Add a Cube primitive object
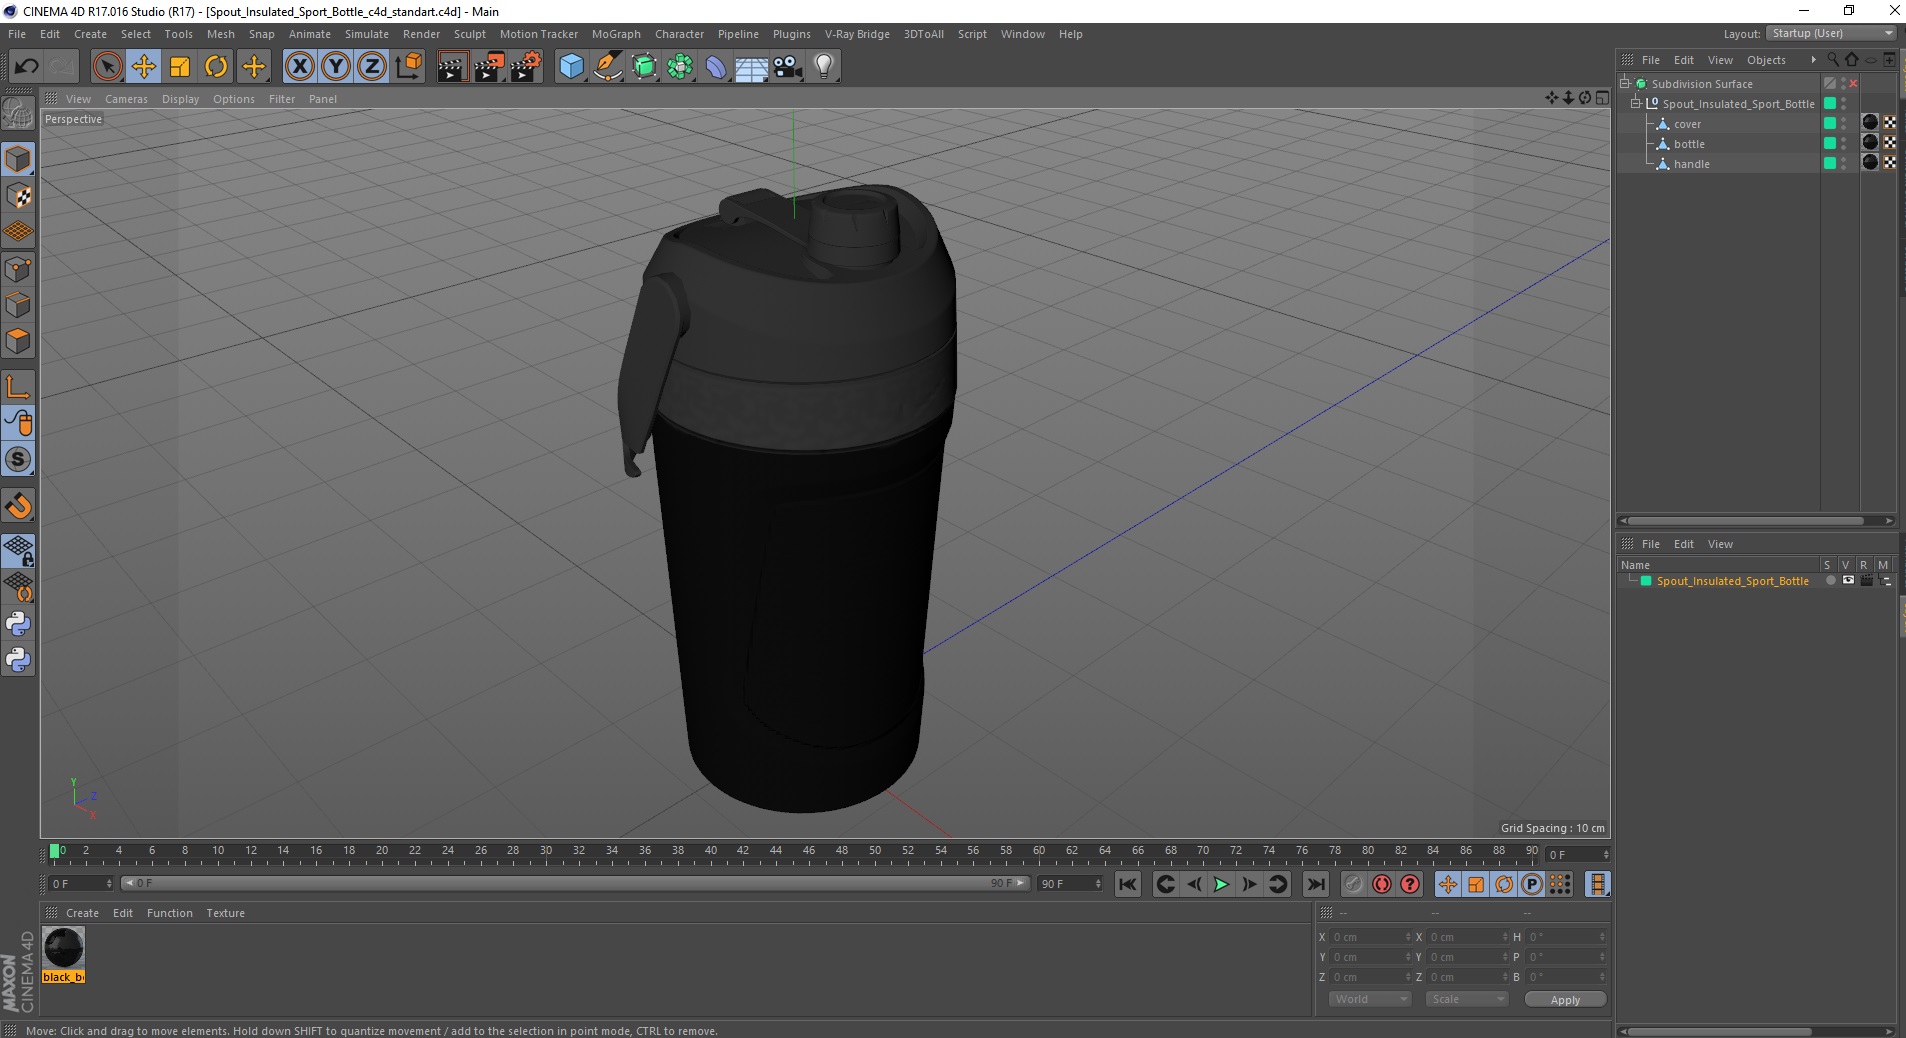Viewport: 1906px width, 1038px height. pyautogui.click(x=571, y=67)
